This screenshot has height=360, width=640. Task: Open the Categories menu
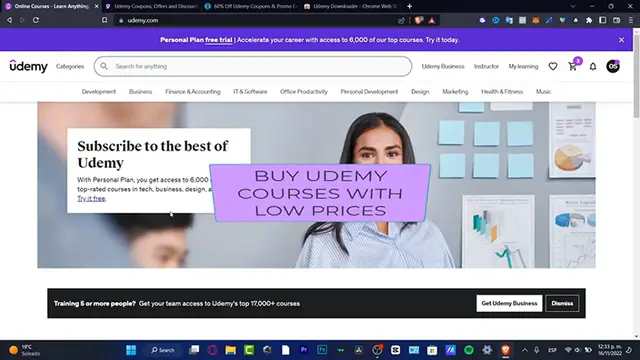click(x=70, y=67)
